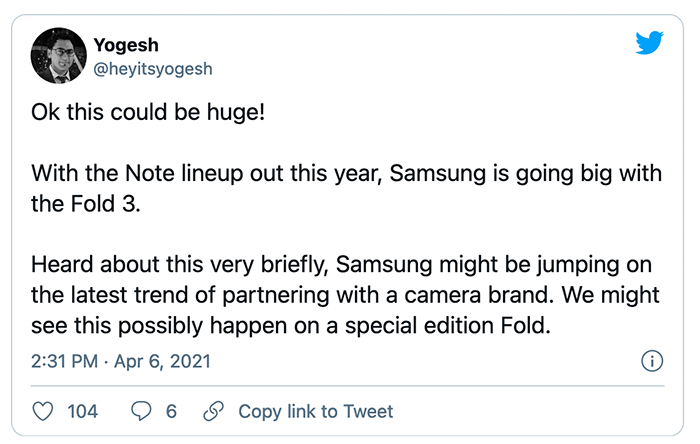
Task: Click the 104 likes count
Action: pyautogui.click(x=82, y=411)
